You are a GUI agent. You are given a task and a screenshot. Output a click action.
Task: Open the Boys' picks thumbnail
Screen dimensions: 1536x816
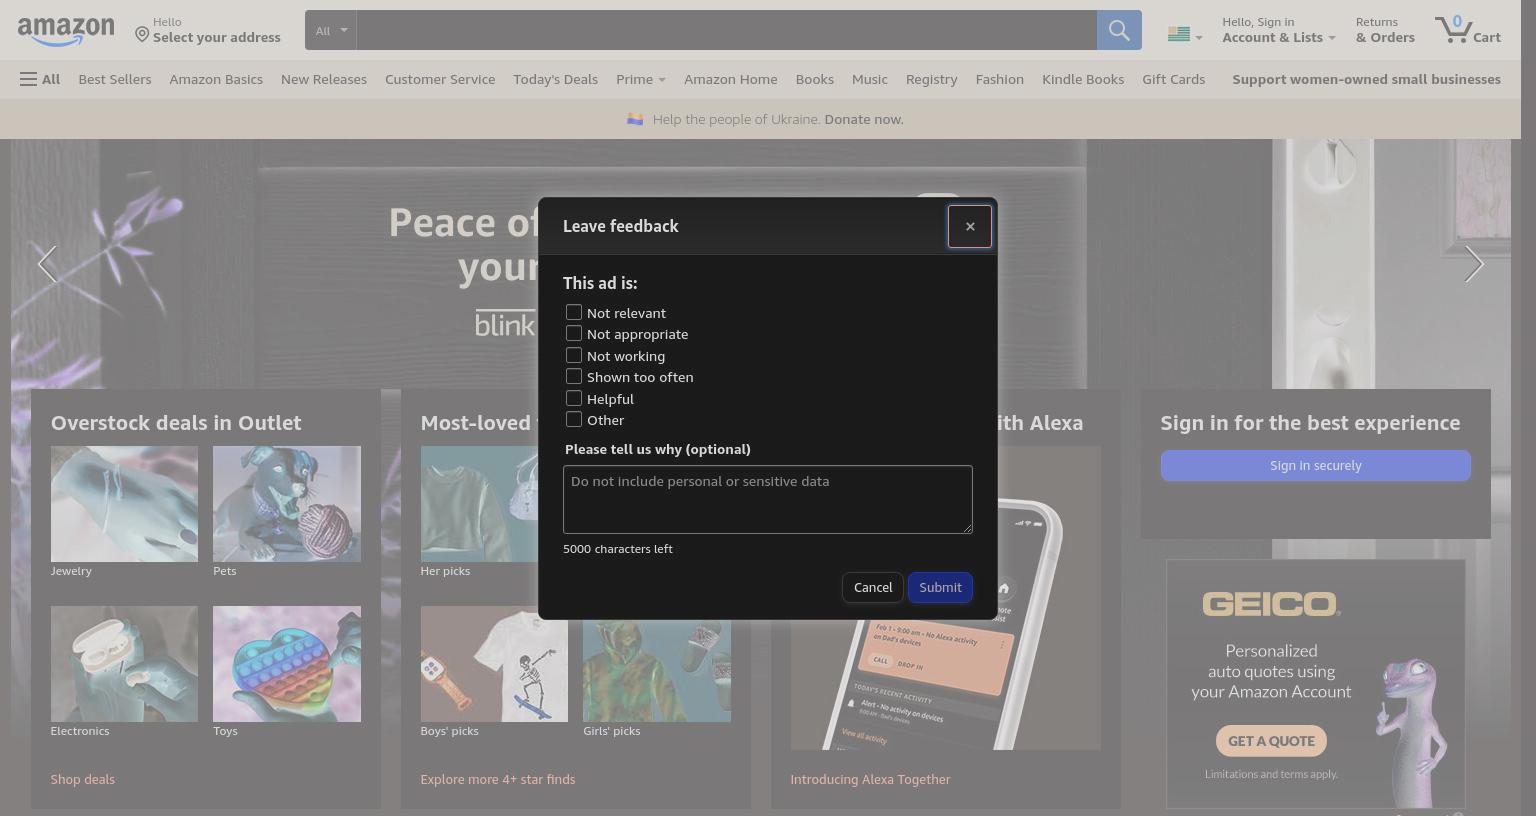click(x=494, y=664)
